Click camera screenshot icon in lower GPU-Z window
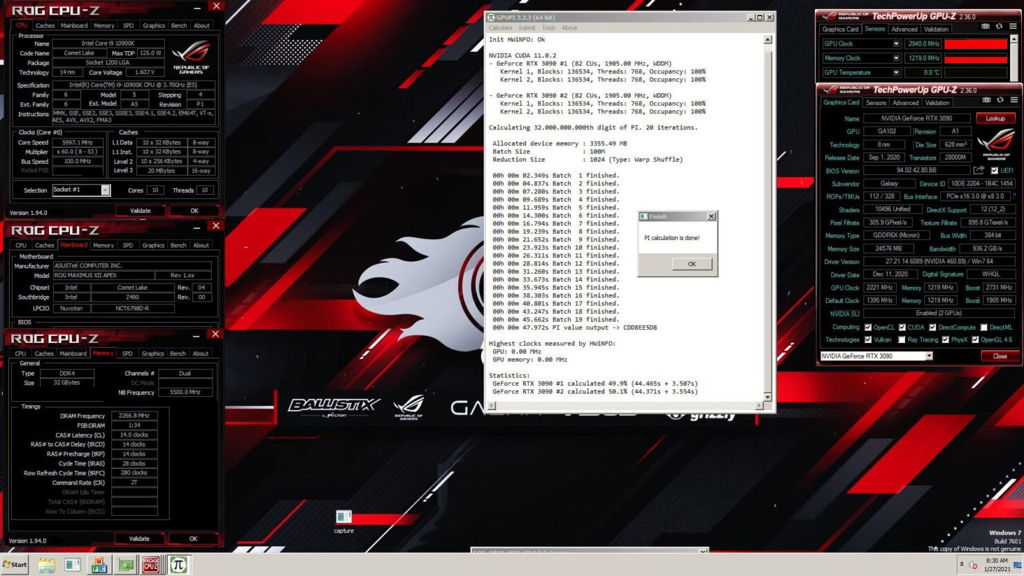This screenshot has width=1024, height=576. [x=986, y=100]
